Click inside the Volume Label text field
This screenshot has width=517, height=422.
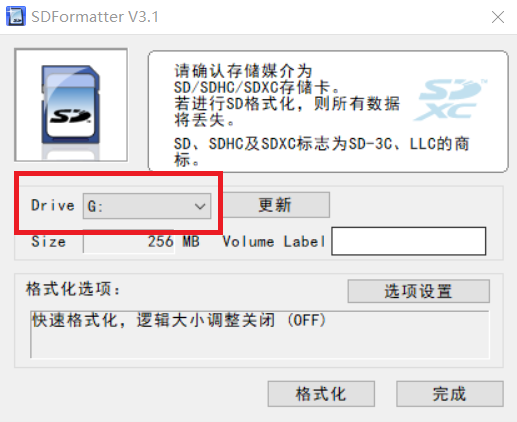tap(409, 241)
